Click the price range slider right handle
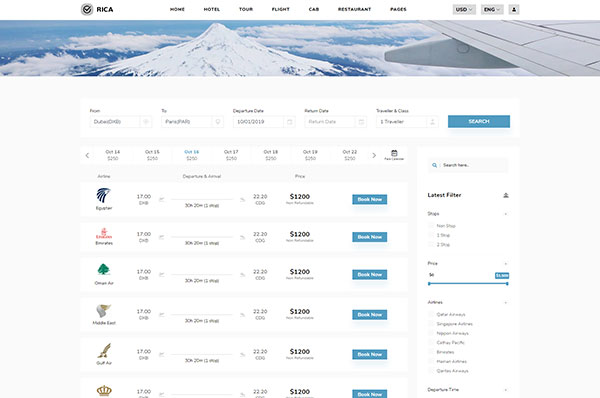Screen dimensions: 600x398 point(507,284)
